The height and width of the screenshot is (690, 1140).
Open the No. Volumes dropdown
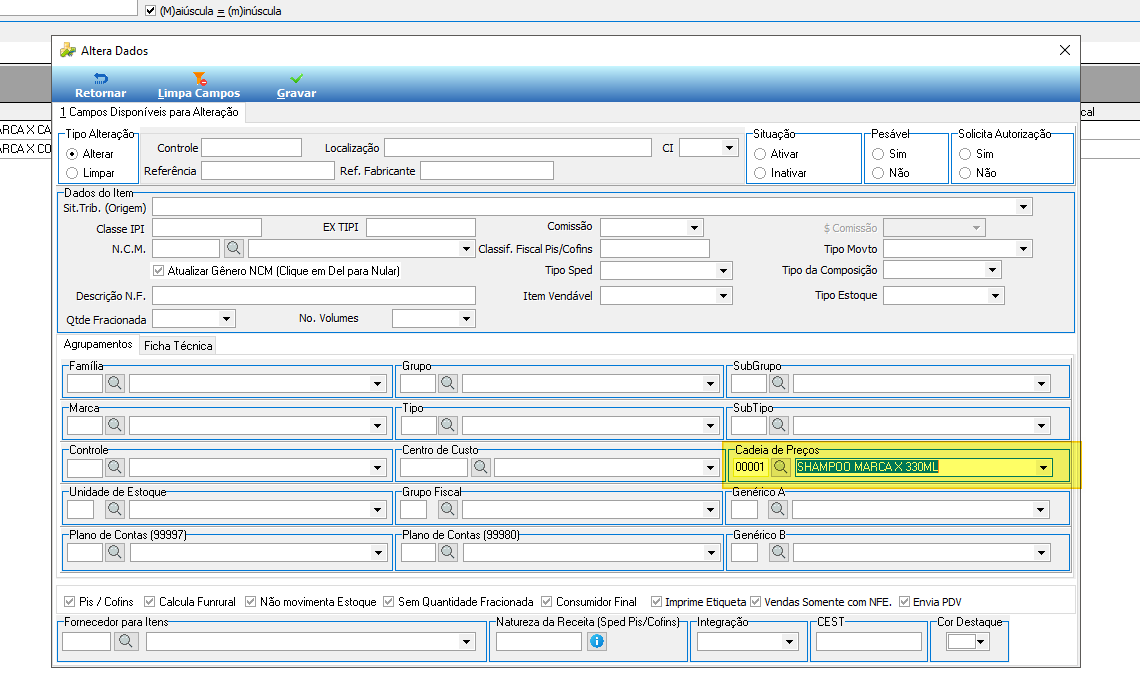tap(466, 318)
